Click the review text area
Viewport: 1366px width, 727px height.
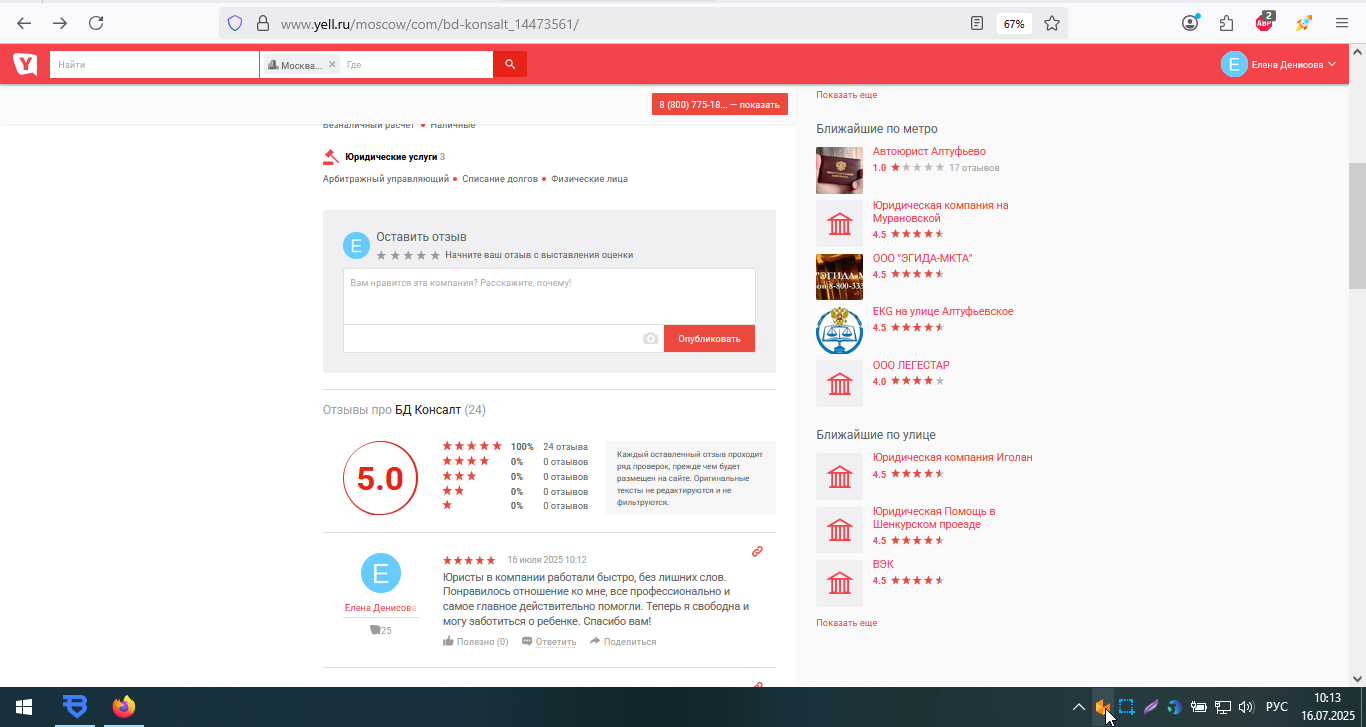[x=549, y=297]
